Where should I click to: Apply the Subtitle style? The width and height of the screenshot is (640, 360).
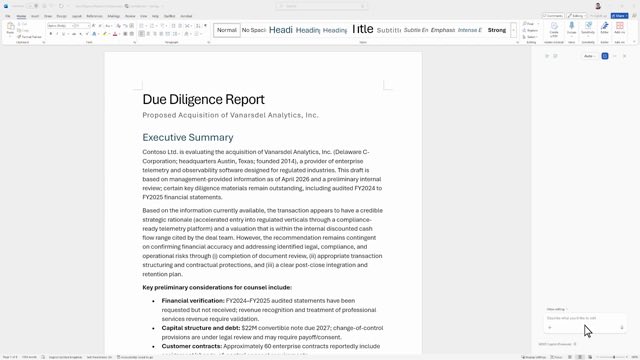pos(389,30)
